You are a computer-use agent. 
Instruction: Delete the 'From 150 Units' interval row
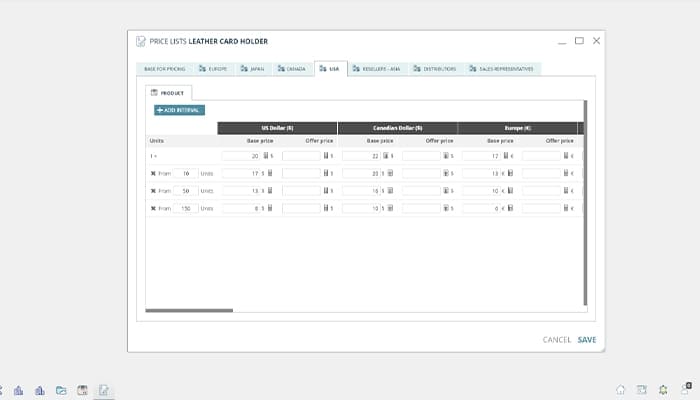[x=153, y=208]
